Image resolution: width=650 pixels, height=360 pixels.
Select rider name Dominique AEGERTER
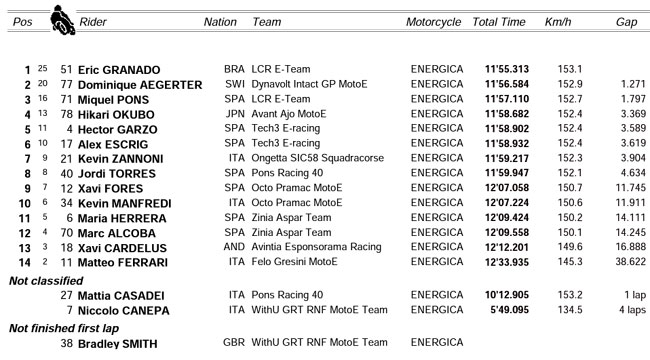(x=140, y=85)
